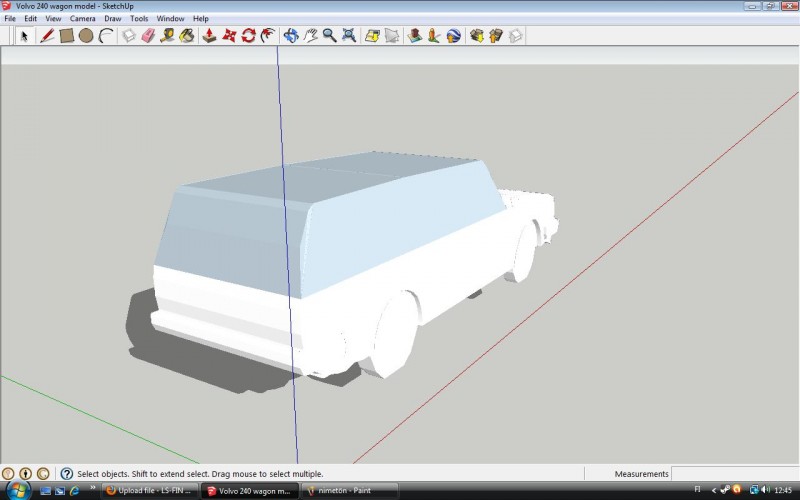This screenshot has width=800, height=500.
Task: Click the greyed Share Component icon
Action: [x=515, y=36]
